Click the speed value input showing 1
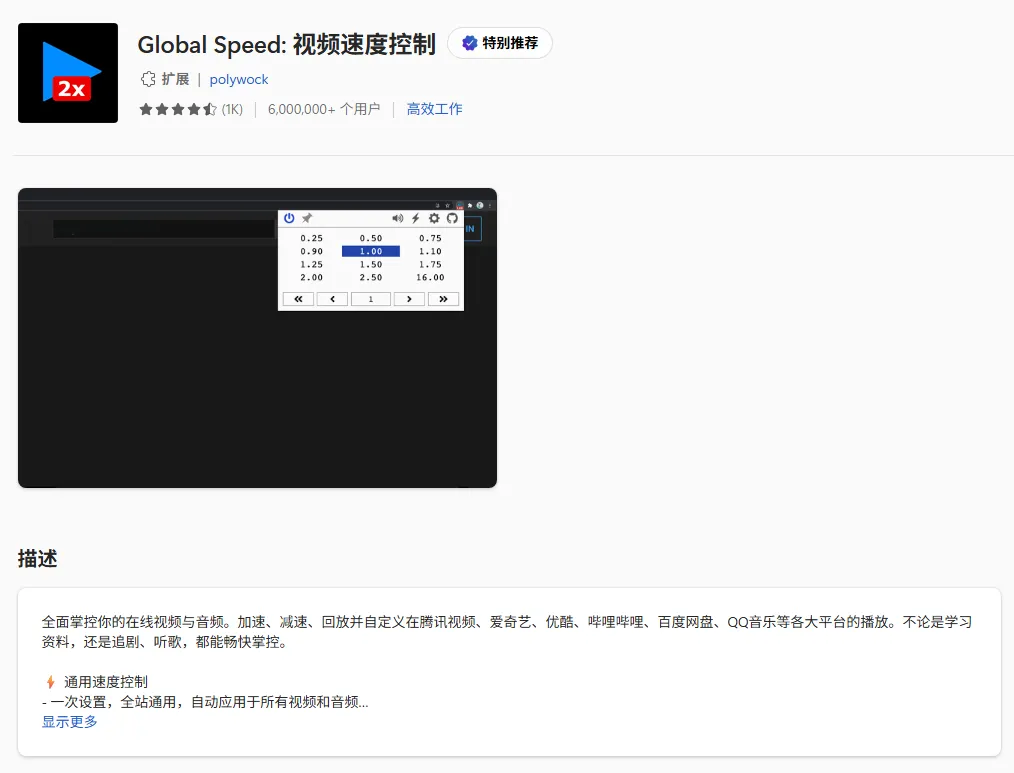 tap(371, 299)
